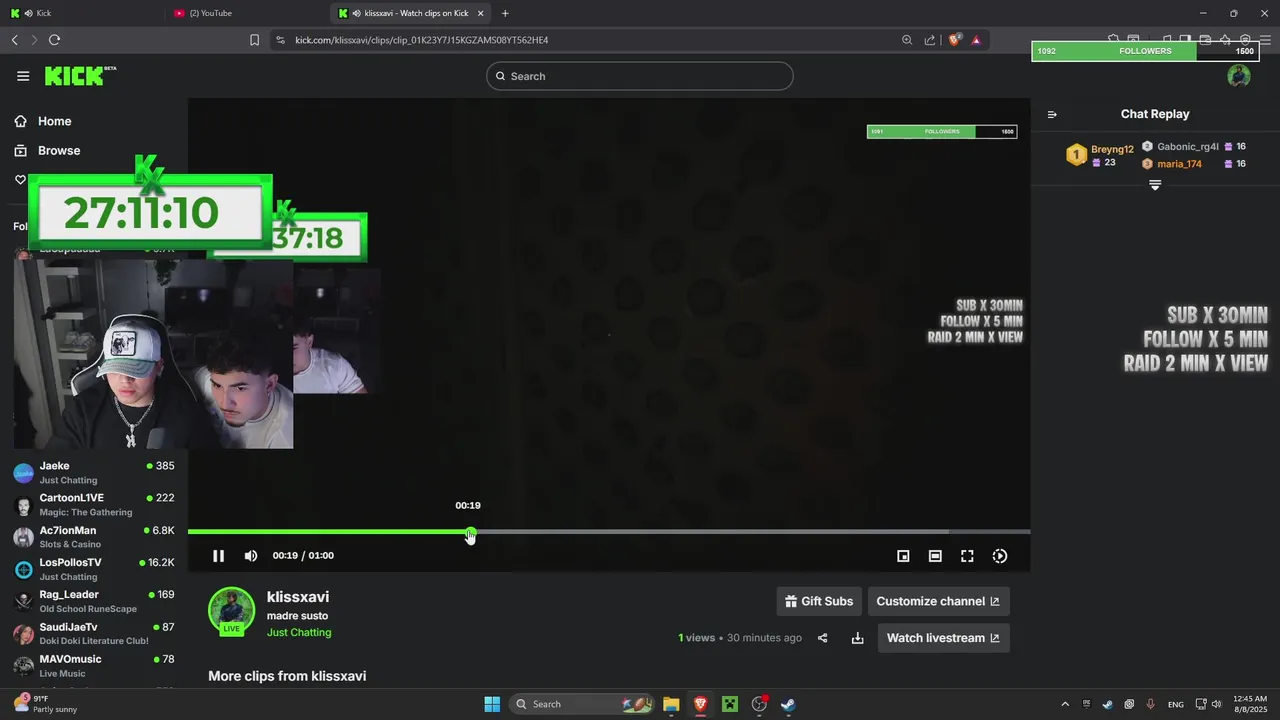Reload the browser page

tap(54, 40)
